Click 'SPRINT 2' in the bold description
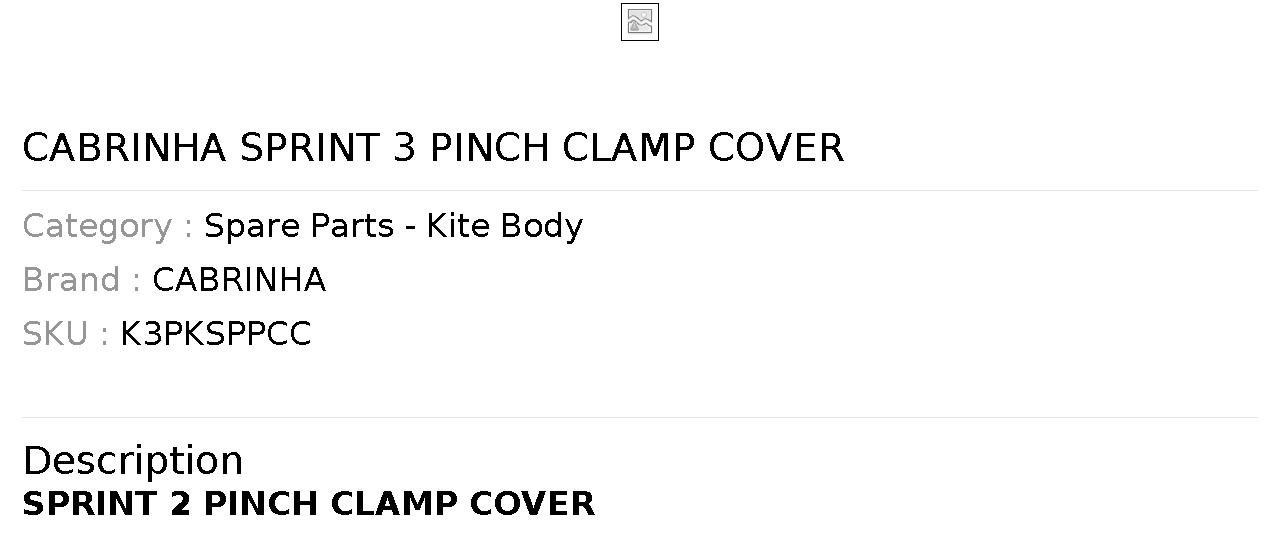Viewport: 1280px width, 558px height. coord(106,503)
